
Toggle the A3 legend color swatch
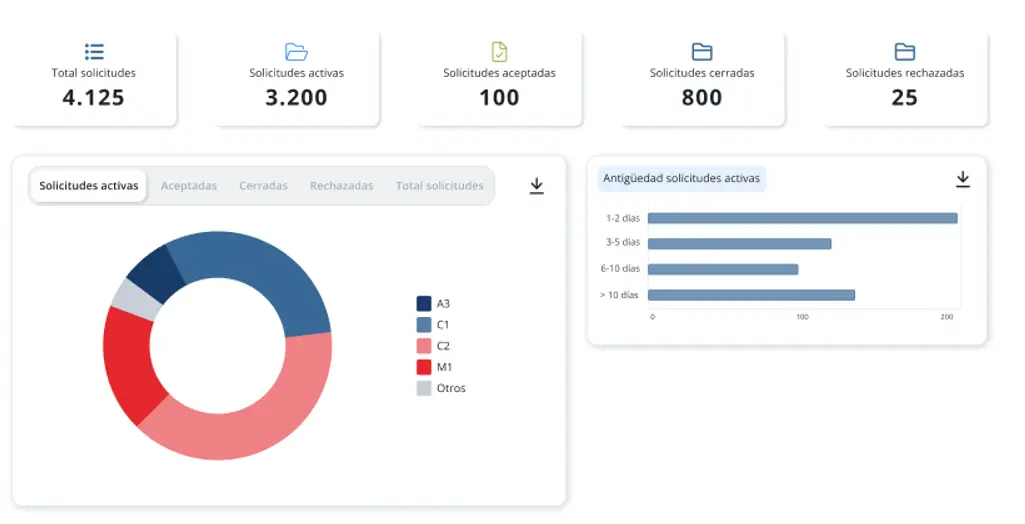[x=424, y=303]
